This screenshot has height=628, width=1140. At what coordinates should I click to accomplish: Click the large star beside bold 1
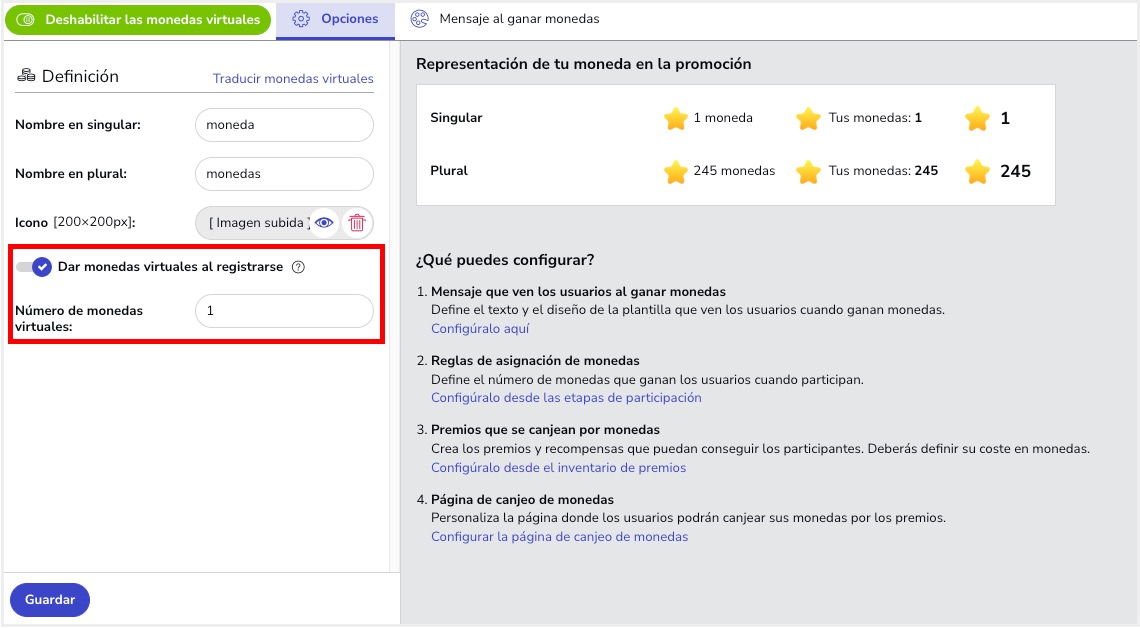pyautogui.click(x=977, y=119)
